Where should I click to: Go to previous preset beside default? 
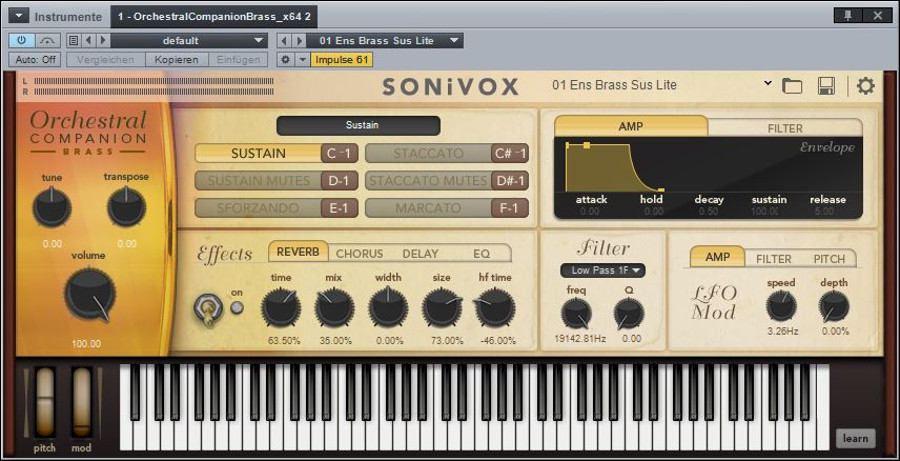[x=88, y=41]
